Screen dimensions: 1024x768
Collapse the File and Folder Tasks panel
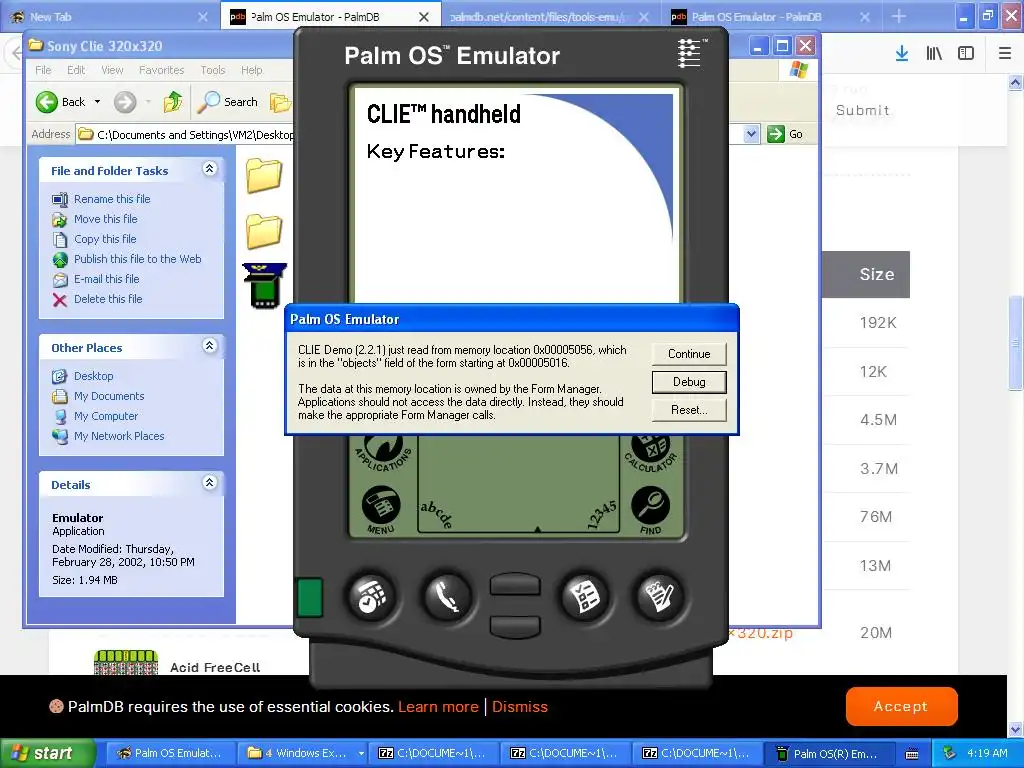pos(210,169)
